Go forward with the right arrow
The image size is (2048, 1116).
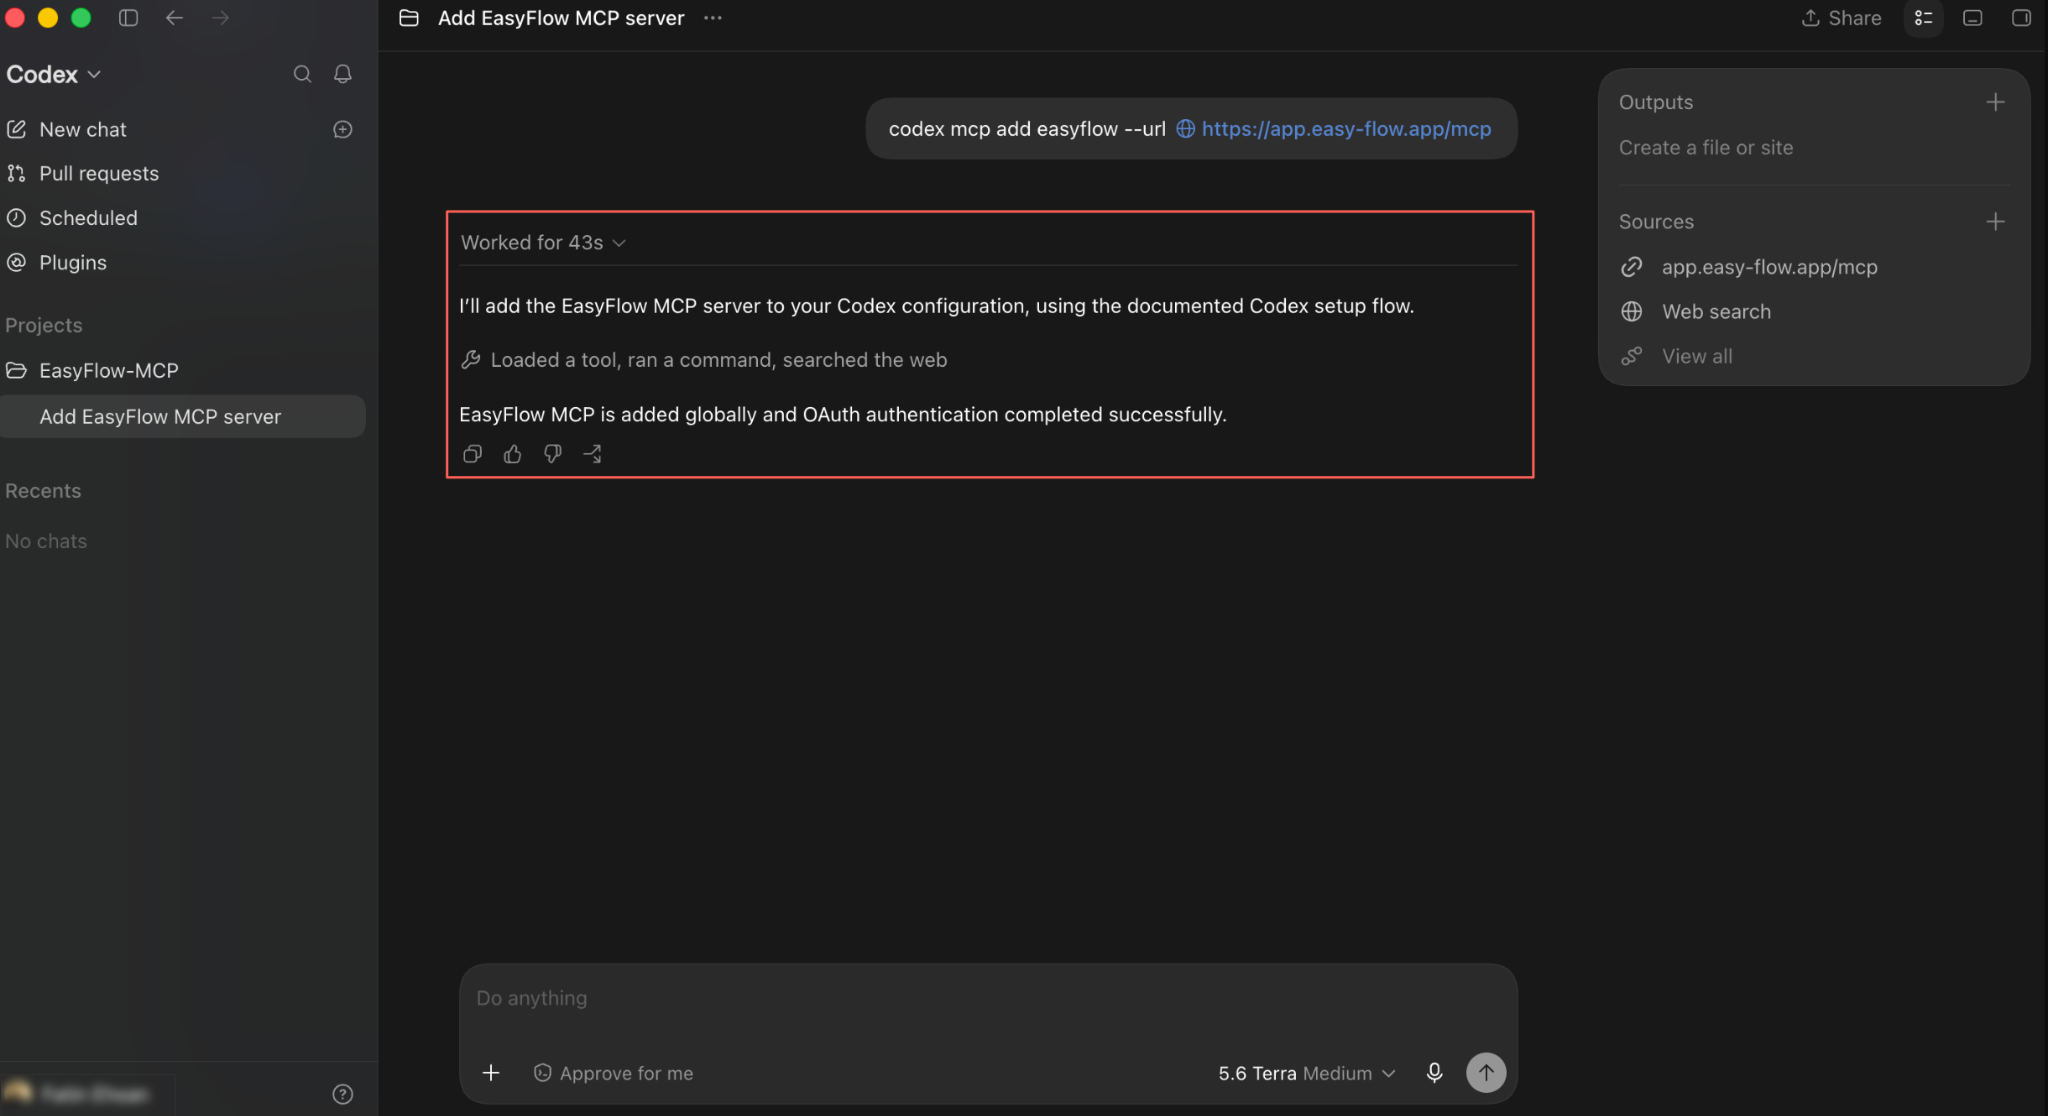point(220,18)
